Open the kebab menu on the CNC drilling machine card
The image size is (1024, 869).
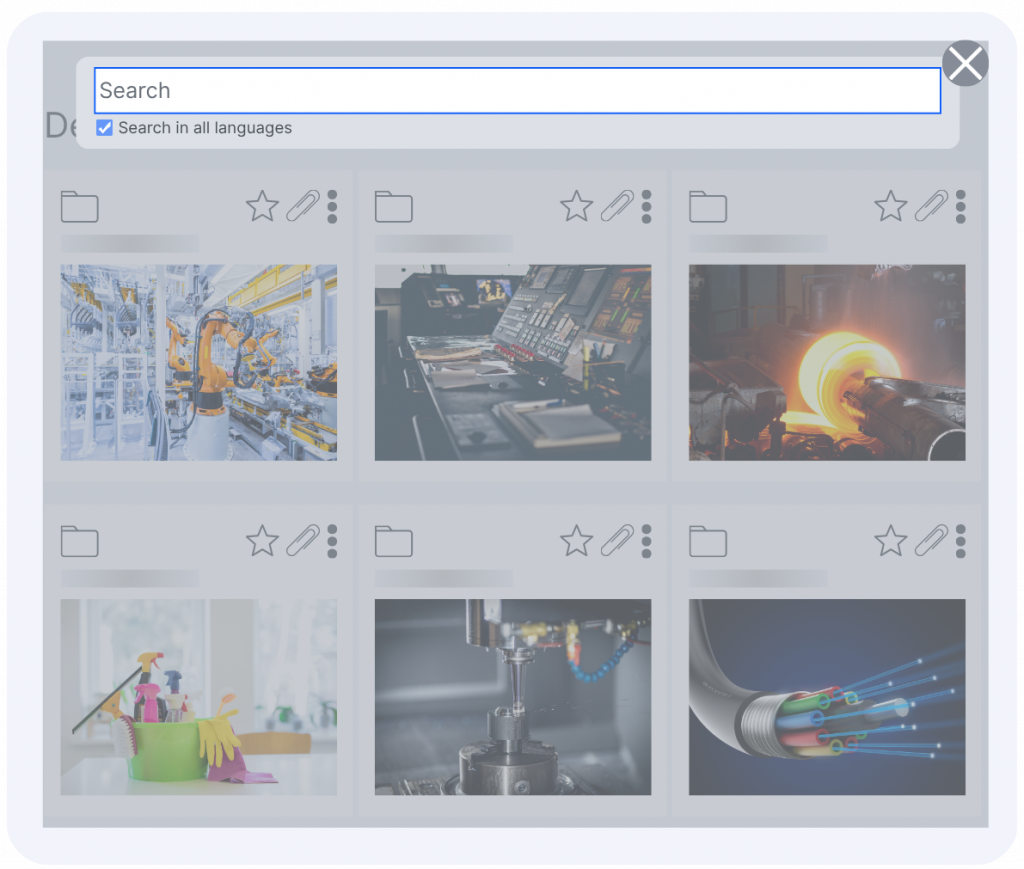pyautogui.click(x=646, y=541)
